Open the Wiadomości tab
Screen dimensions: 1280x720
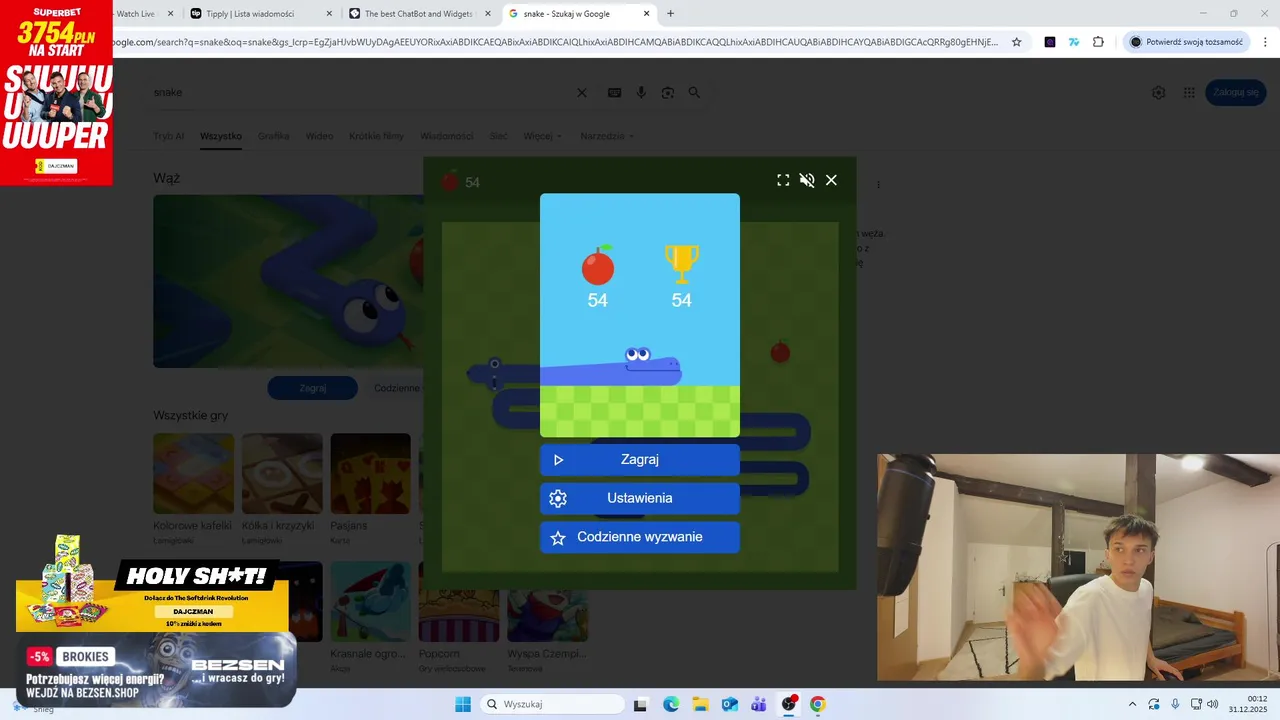(446, 136)
